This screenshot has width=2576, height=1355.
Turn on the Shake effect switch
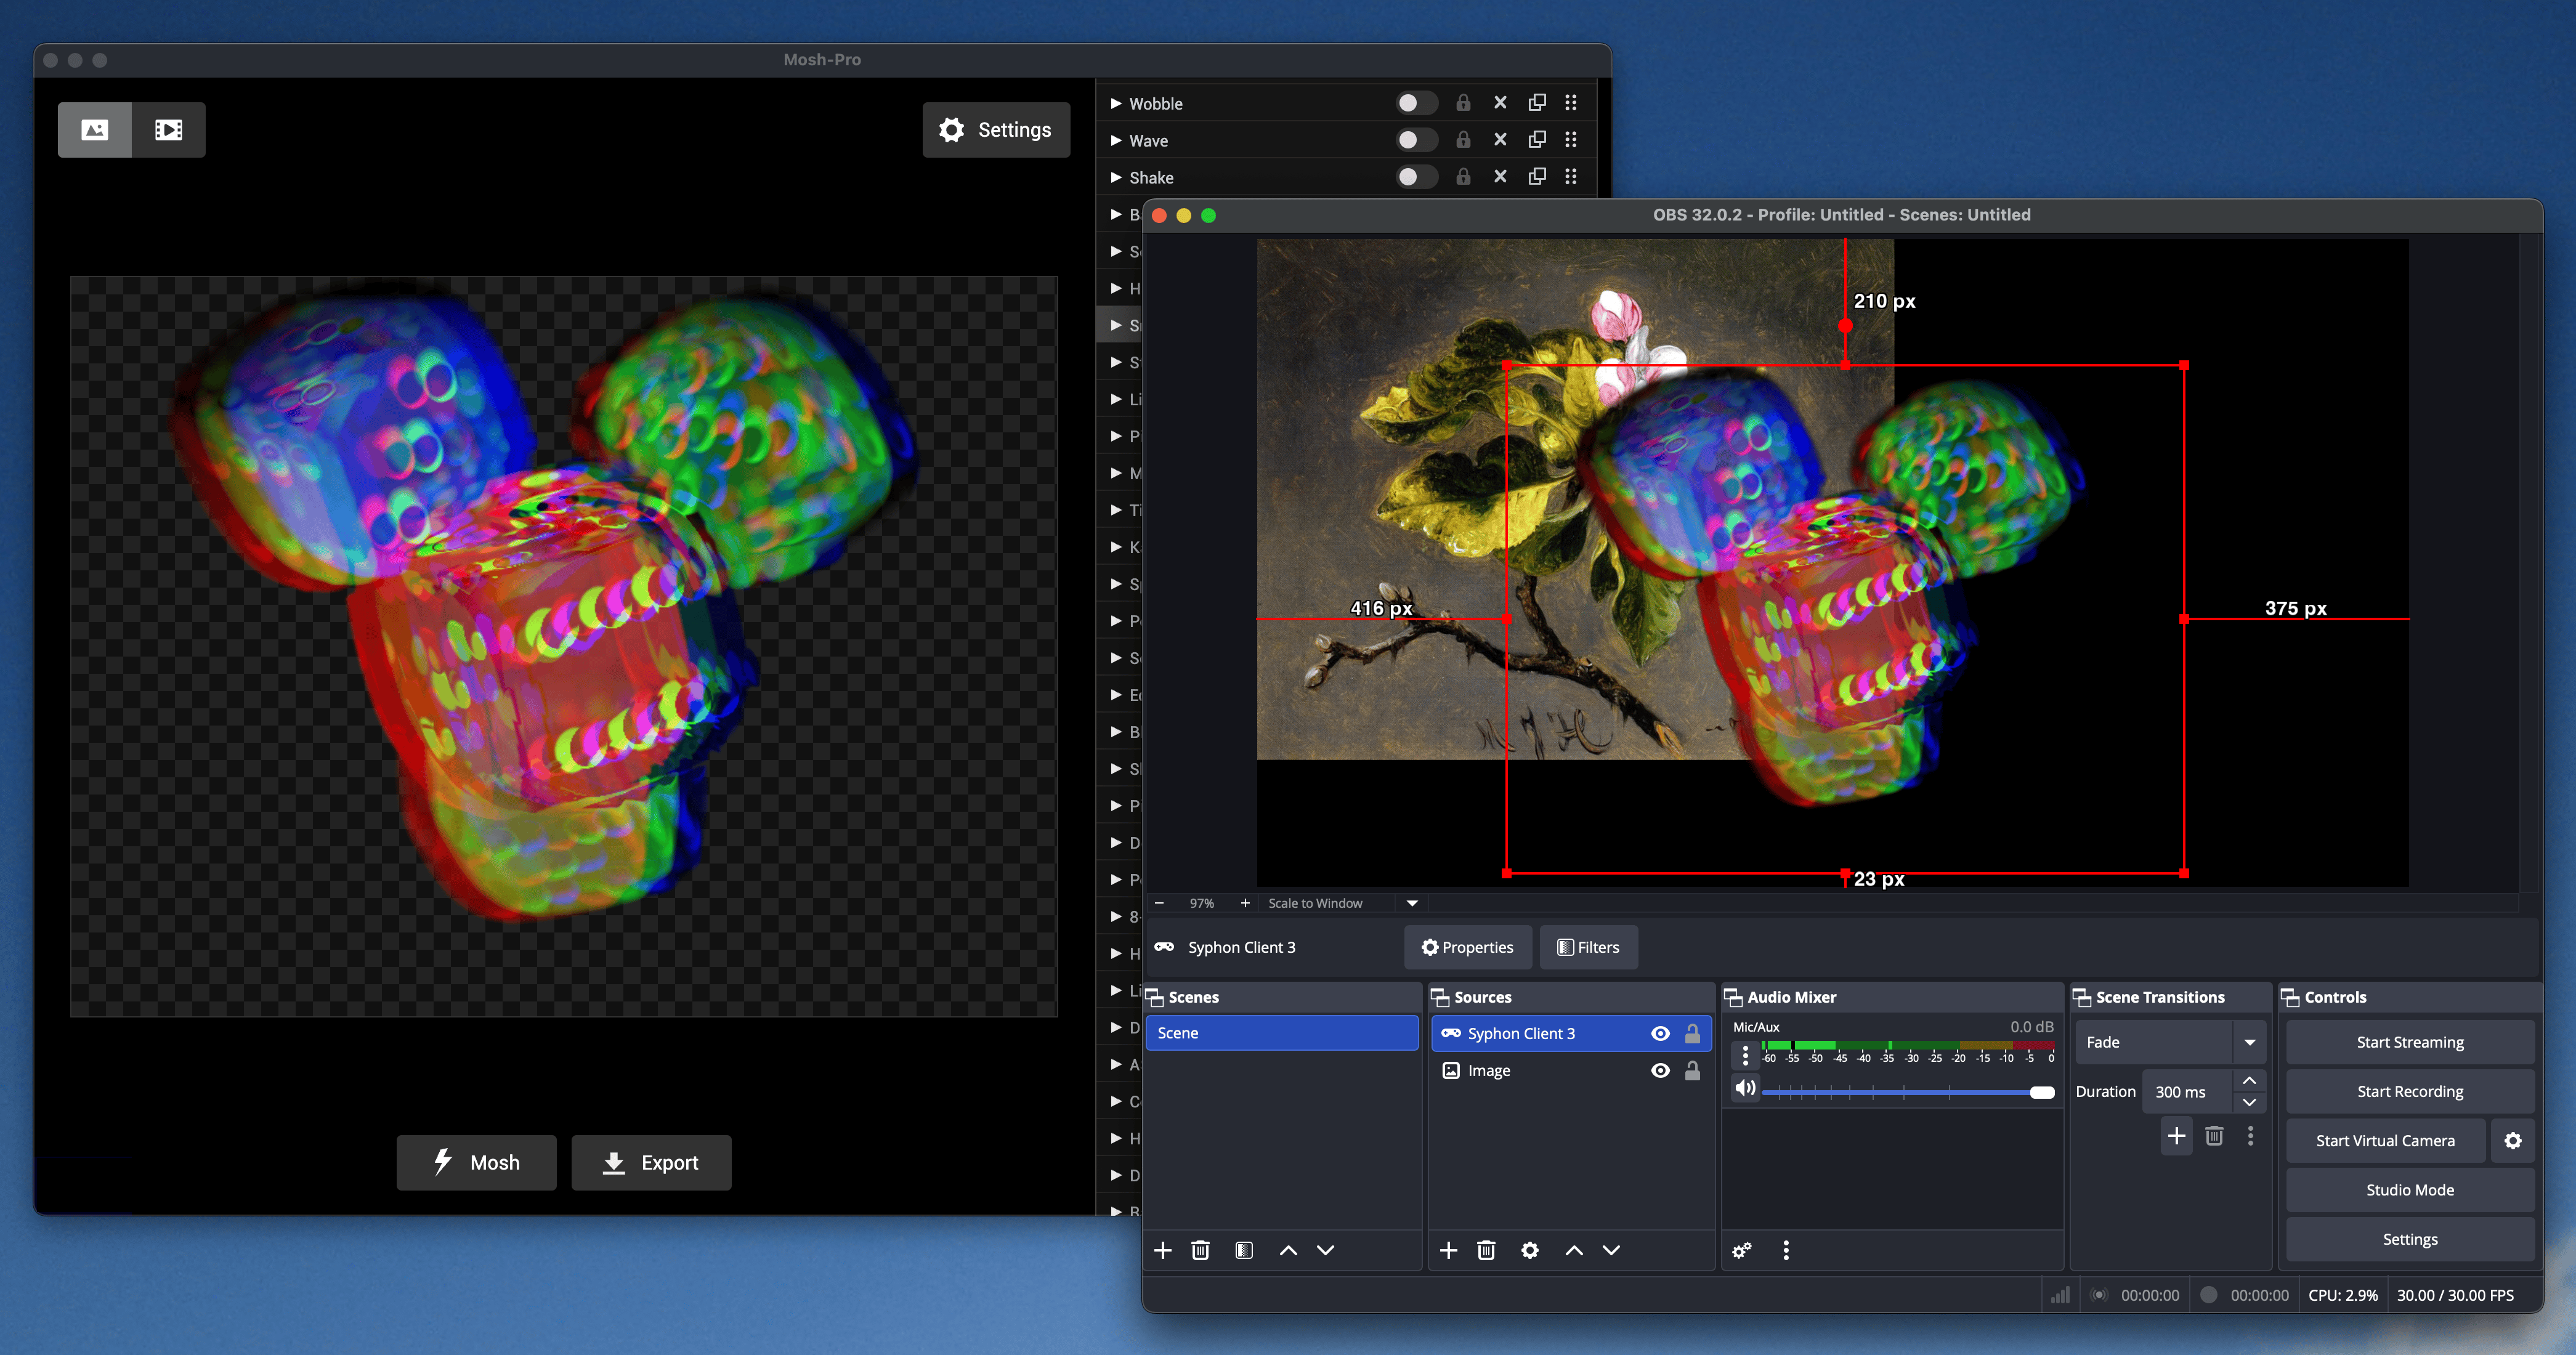(1415, 177)
